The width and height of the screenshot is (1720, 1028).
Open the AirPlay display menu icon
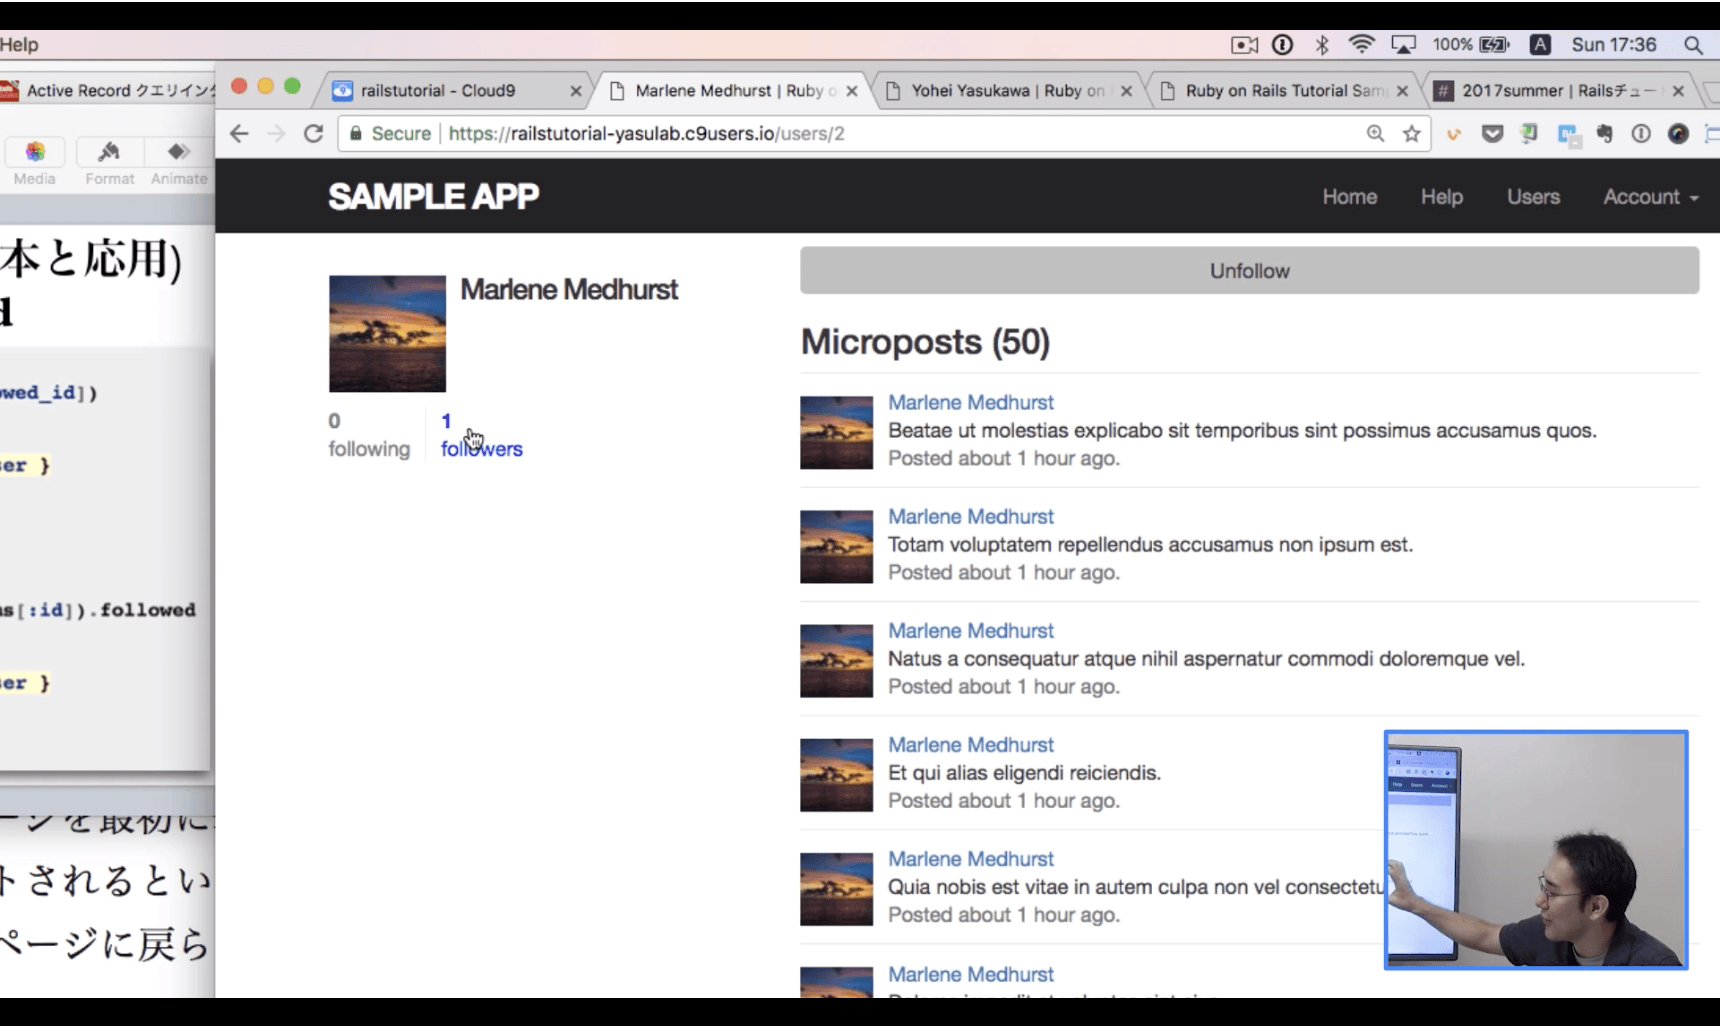click(1403, 45)
